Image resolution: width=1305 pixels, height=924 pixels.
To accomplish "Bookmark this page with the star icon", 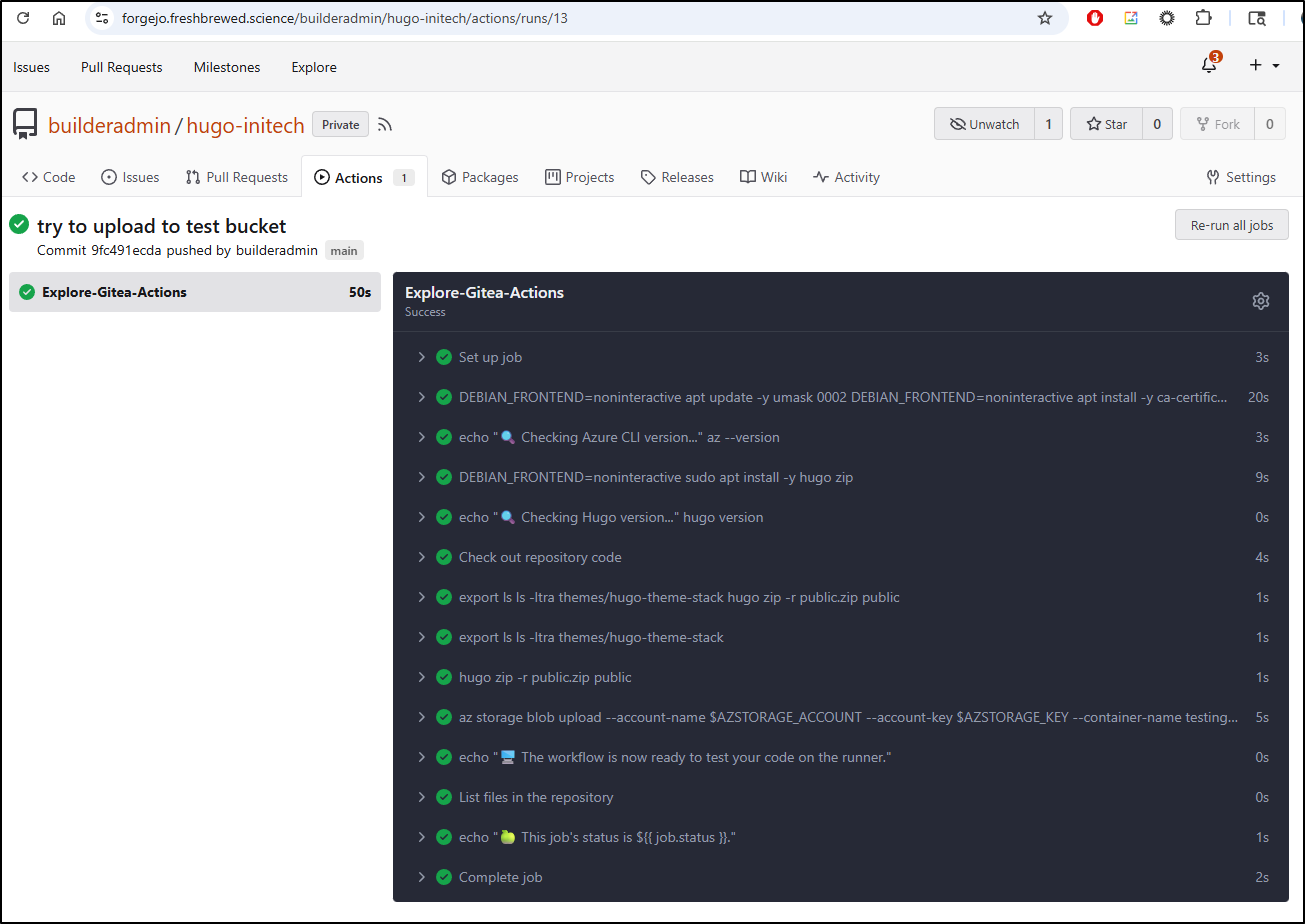I will click(x=1045, y=18).
